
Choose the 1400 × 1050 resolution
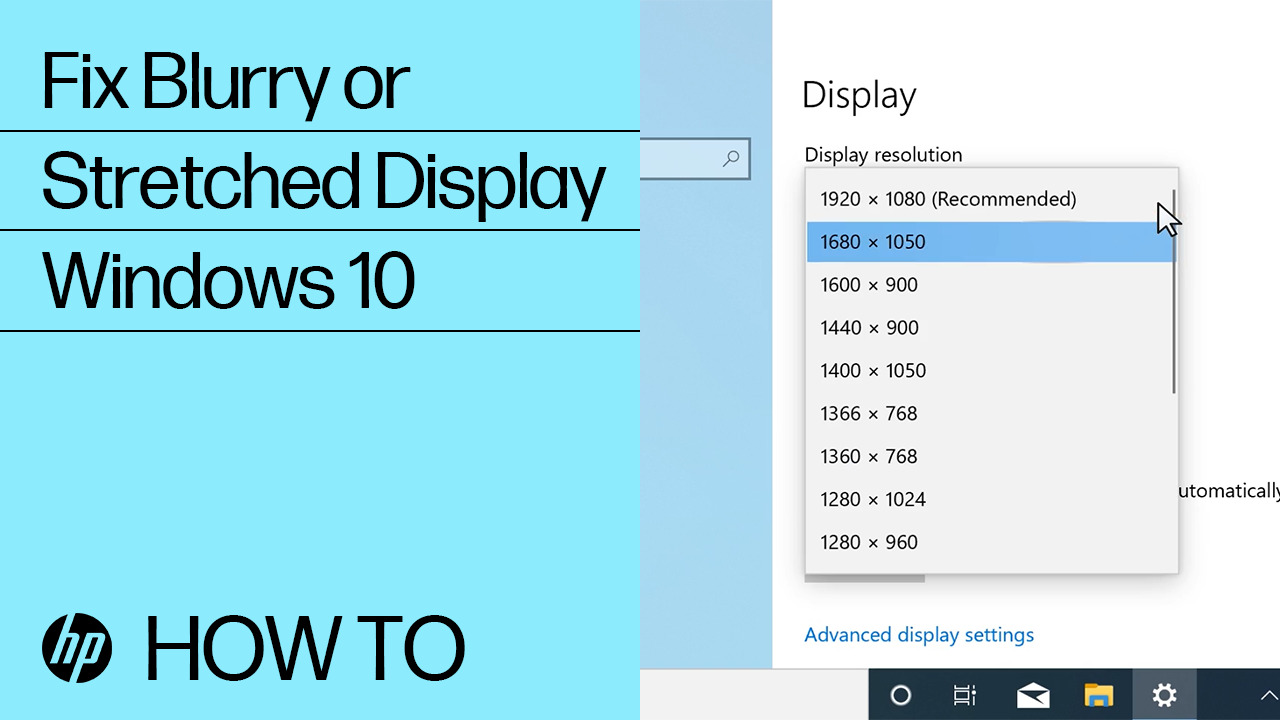click(872, 370)
